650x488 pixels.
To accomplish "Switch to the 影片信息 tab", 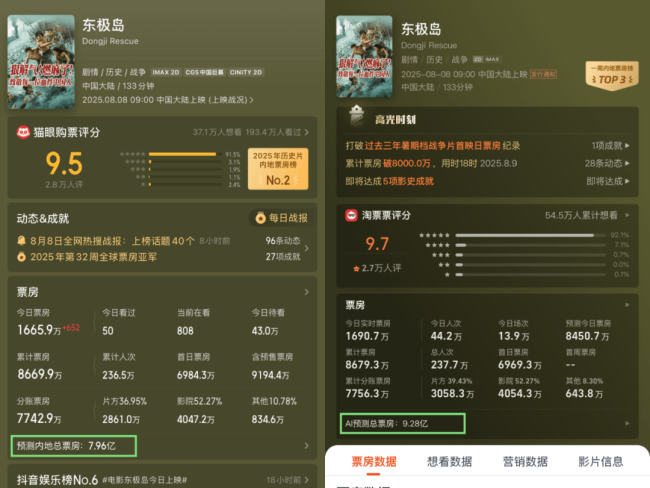I will pyautogui.click(x=601, y=461).
